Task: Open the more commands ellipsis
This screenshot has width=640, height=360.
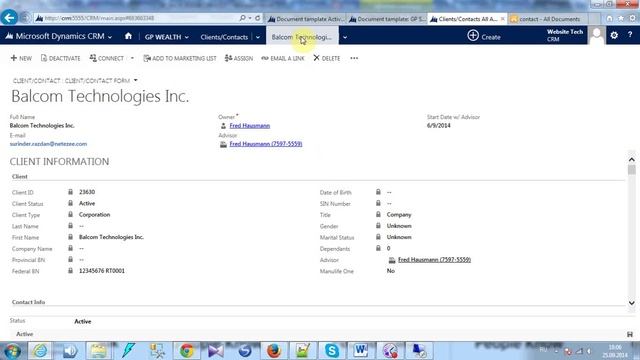Action: [354, 58]
